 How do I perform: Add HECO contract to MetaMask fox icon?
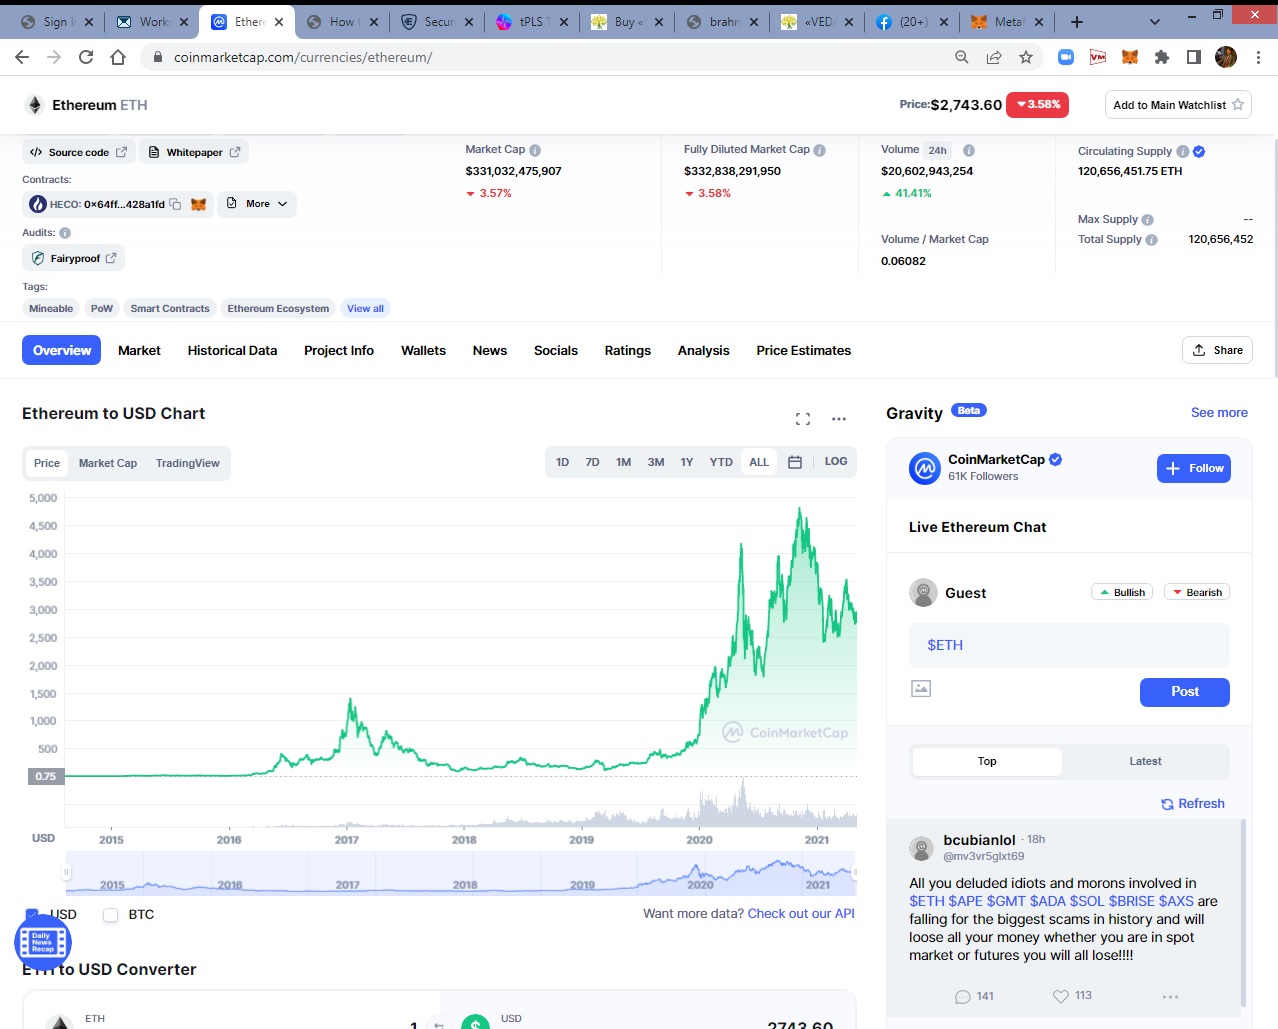point(198,204)
